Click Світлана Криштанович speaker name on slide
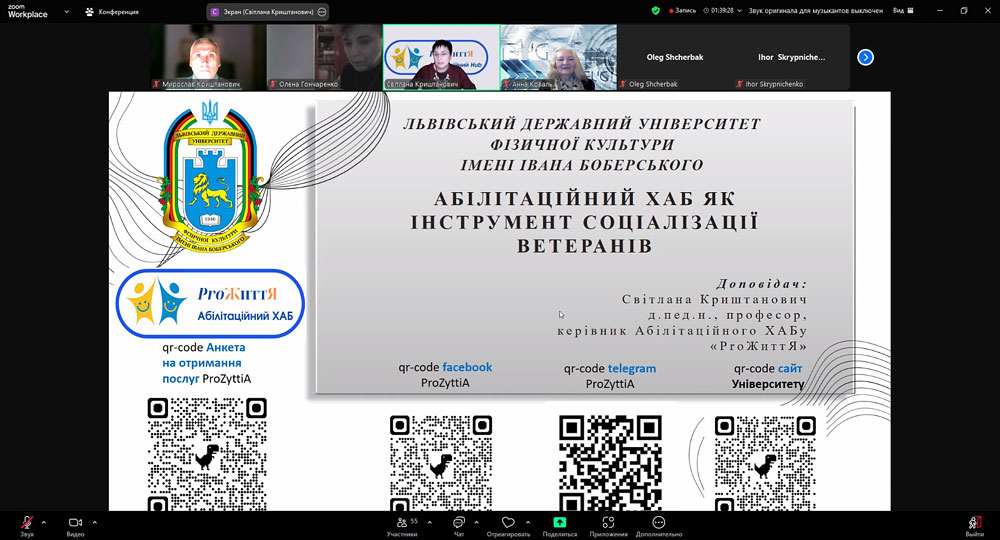The image size is (1000, 540). [714, 299]
